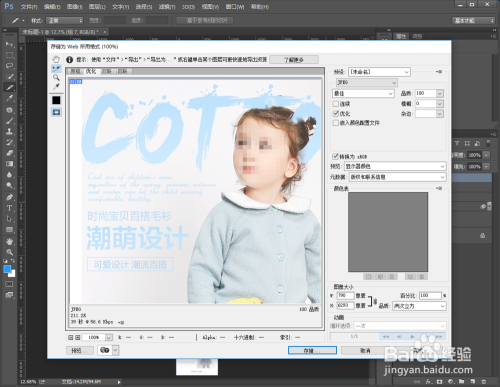The image size is (500, 387).
Task: Click the image height H input field
Action: 345,305
